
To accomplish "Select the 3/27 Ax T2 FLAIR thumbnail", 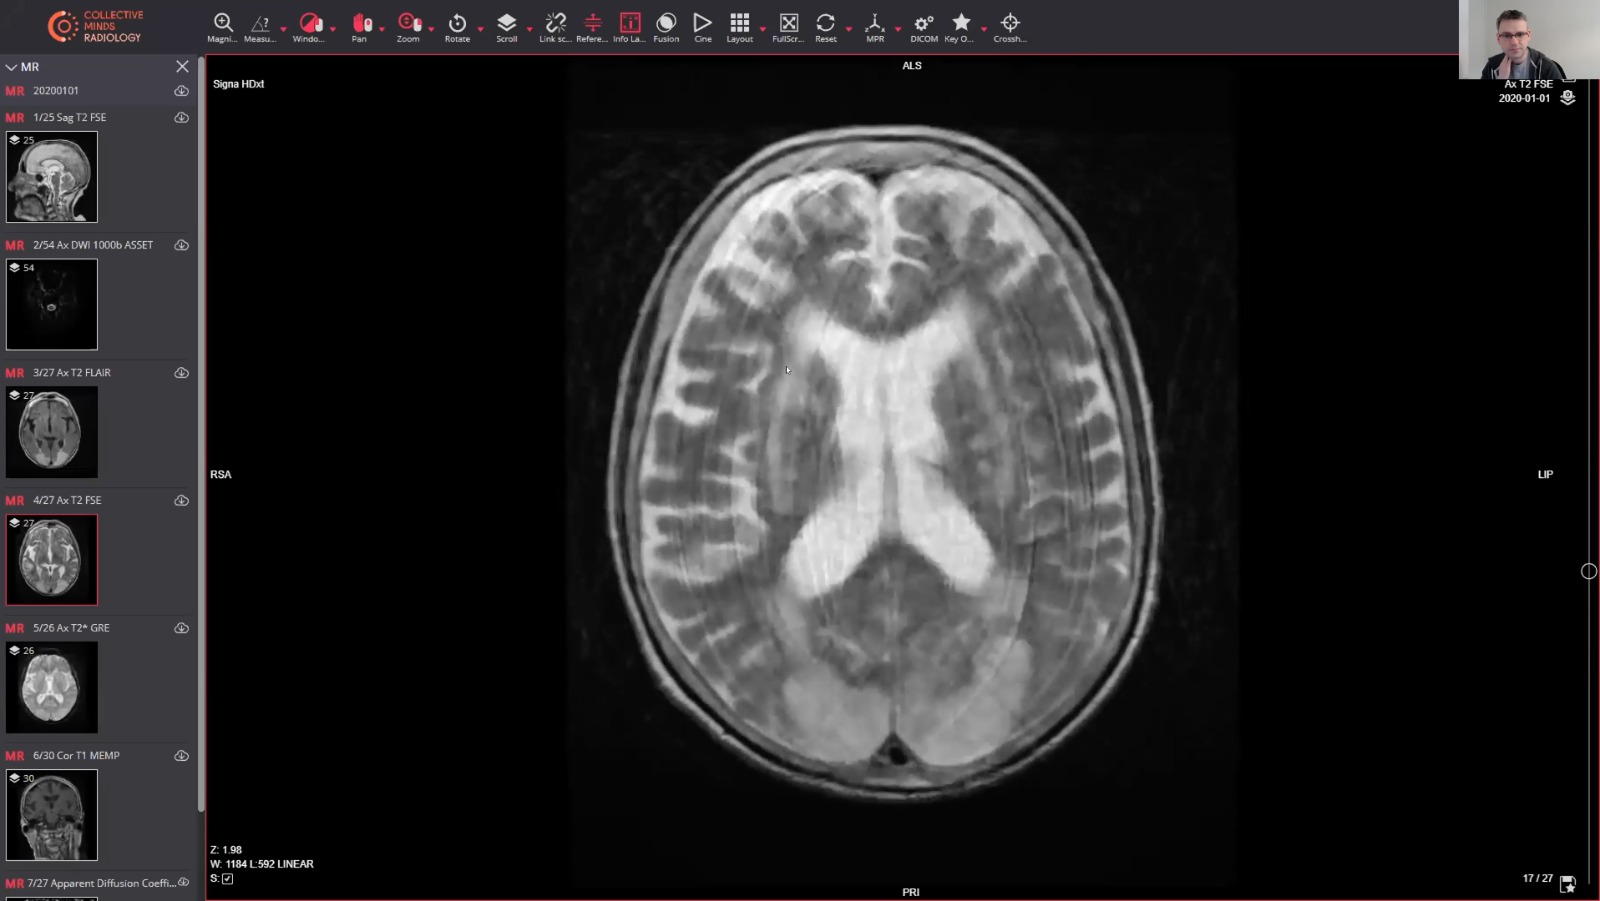I will coord(51,432).
